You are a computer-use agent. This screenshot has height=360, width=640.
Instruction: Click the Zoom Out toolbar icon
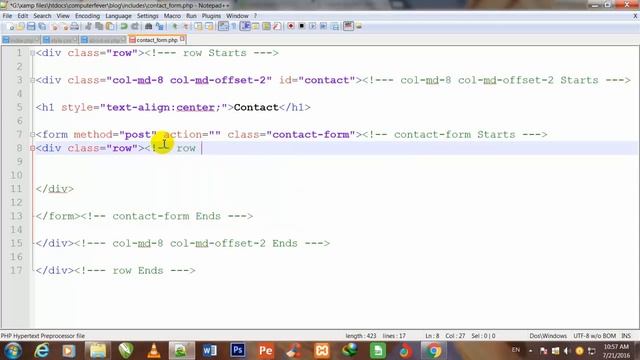click(186, 27)
